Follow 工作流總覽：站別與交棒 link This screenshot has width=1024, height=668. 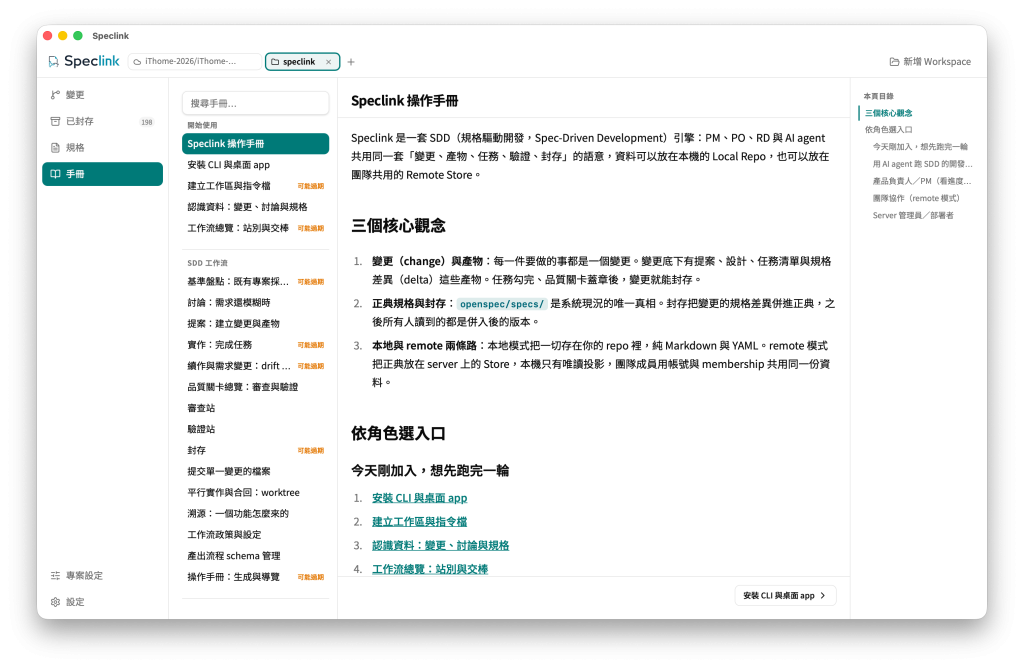(430, 569)
